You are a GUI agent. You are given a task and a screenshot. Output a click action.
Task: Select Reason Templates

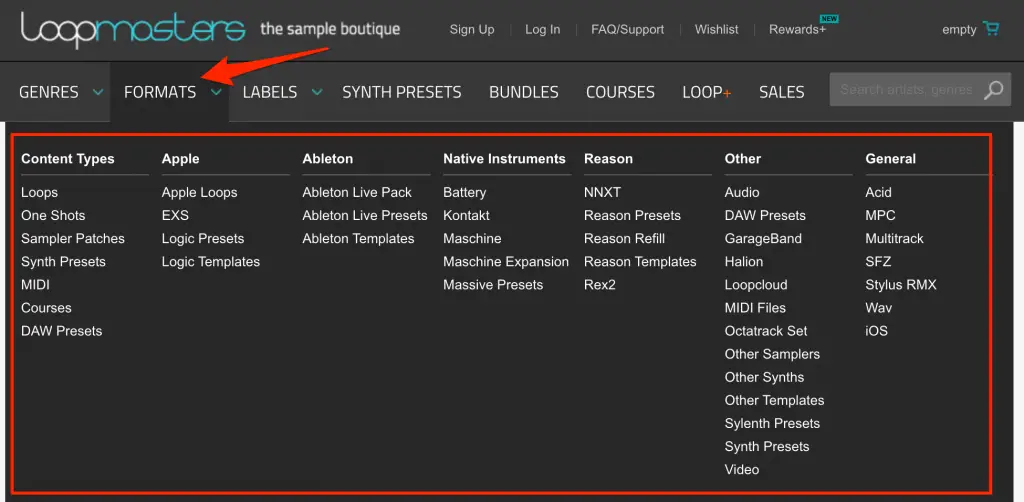pos(640,262)
